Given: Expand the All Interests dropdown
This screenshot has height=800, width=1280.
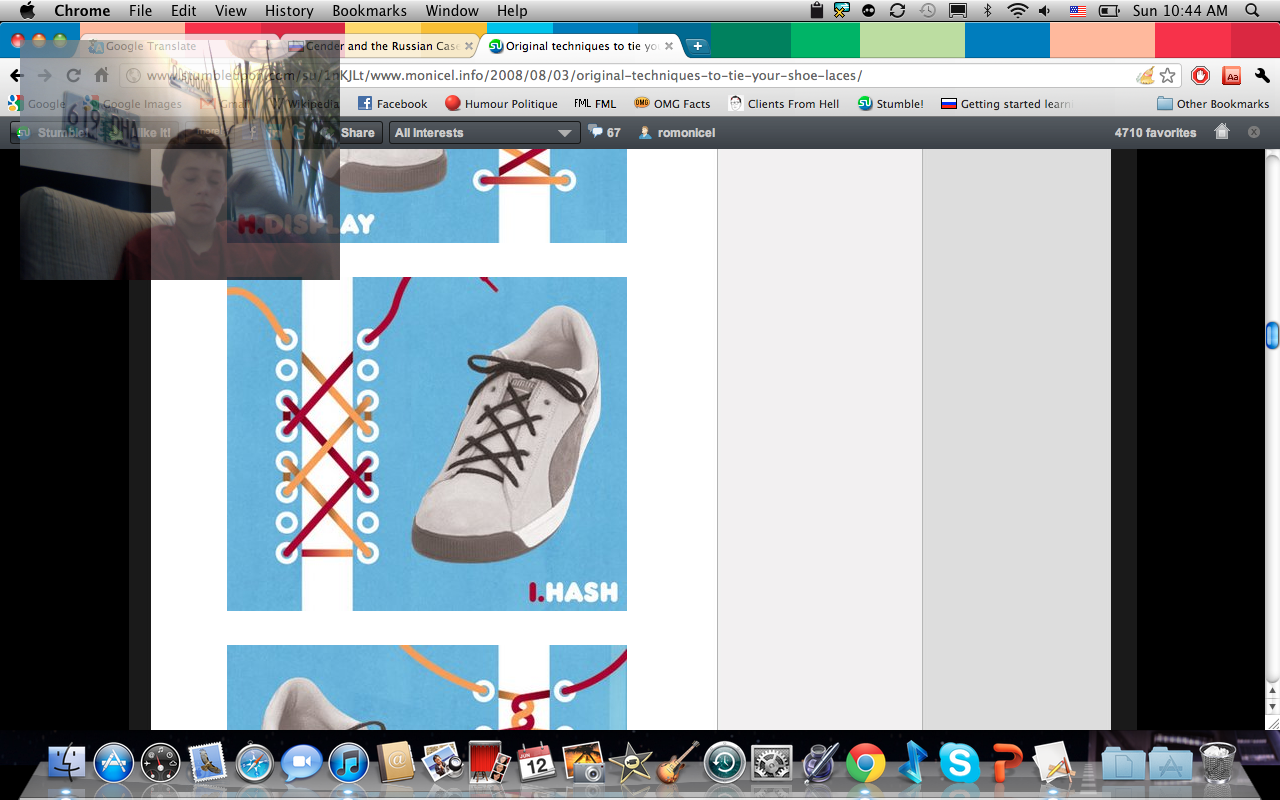Looking at the screenshot, I should coord(484,132).
